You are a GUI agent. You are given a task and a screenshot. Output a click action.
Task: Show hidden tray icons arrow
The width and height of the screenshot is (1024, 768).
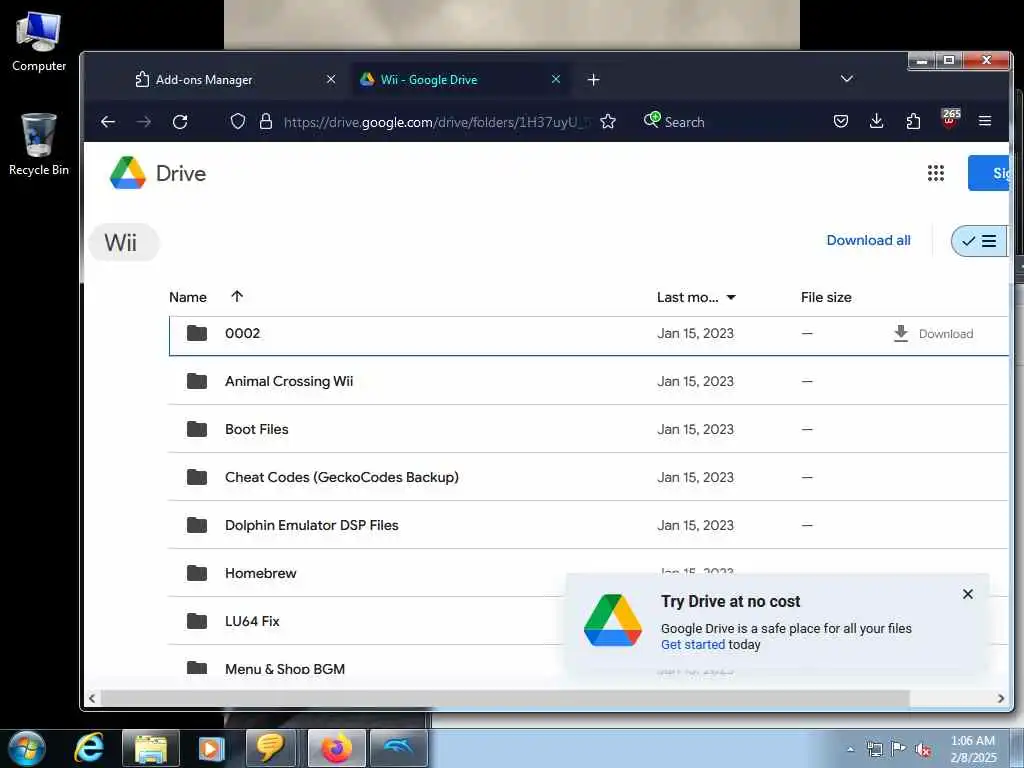pyautogui.click(x=850, y=750)
